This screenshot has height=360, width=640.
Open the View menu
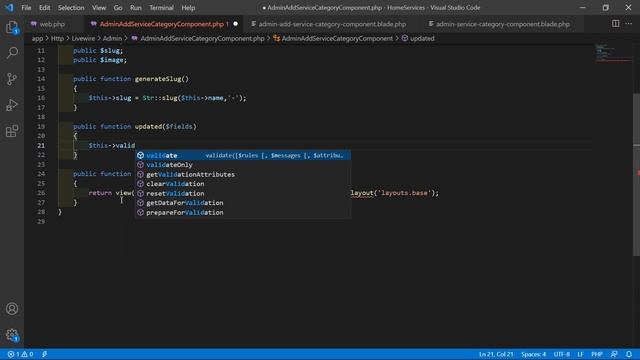[99, 8]
